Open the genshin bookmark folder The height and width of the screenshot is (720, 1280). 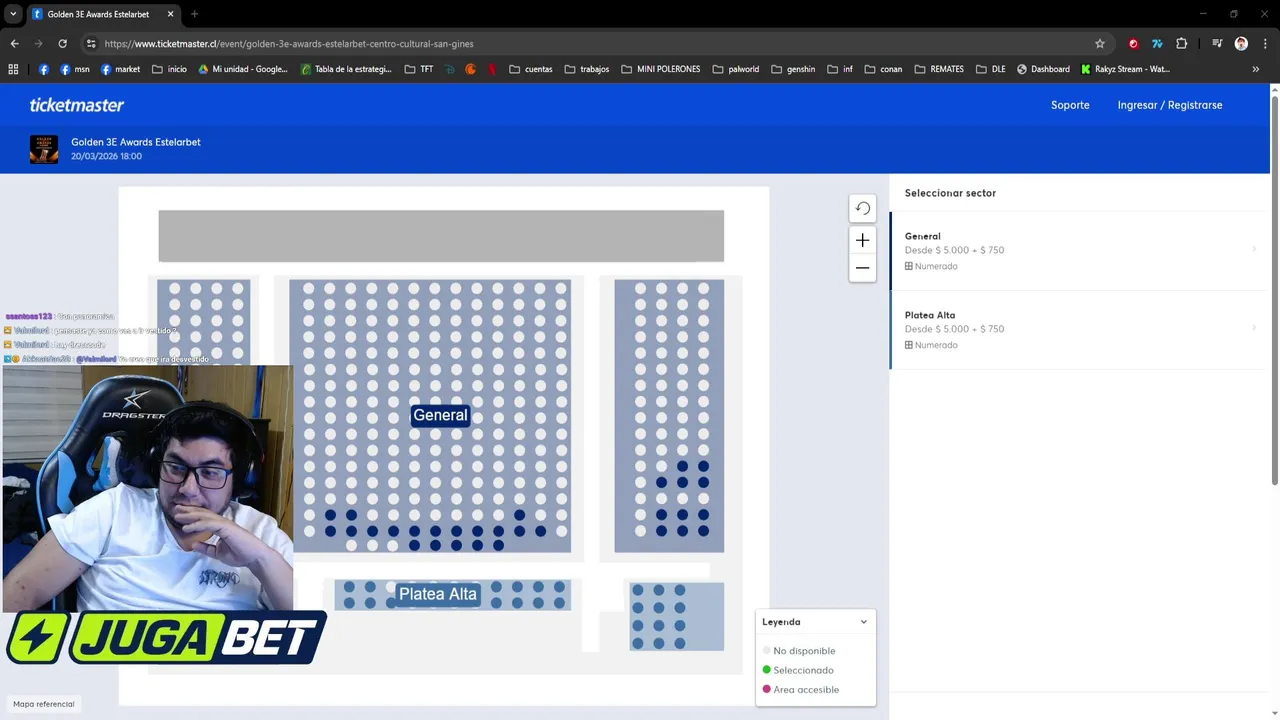point(793,69)
